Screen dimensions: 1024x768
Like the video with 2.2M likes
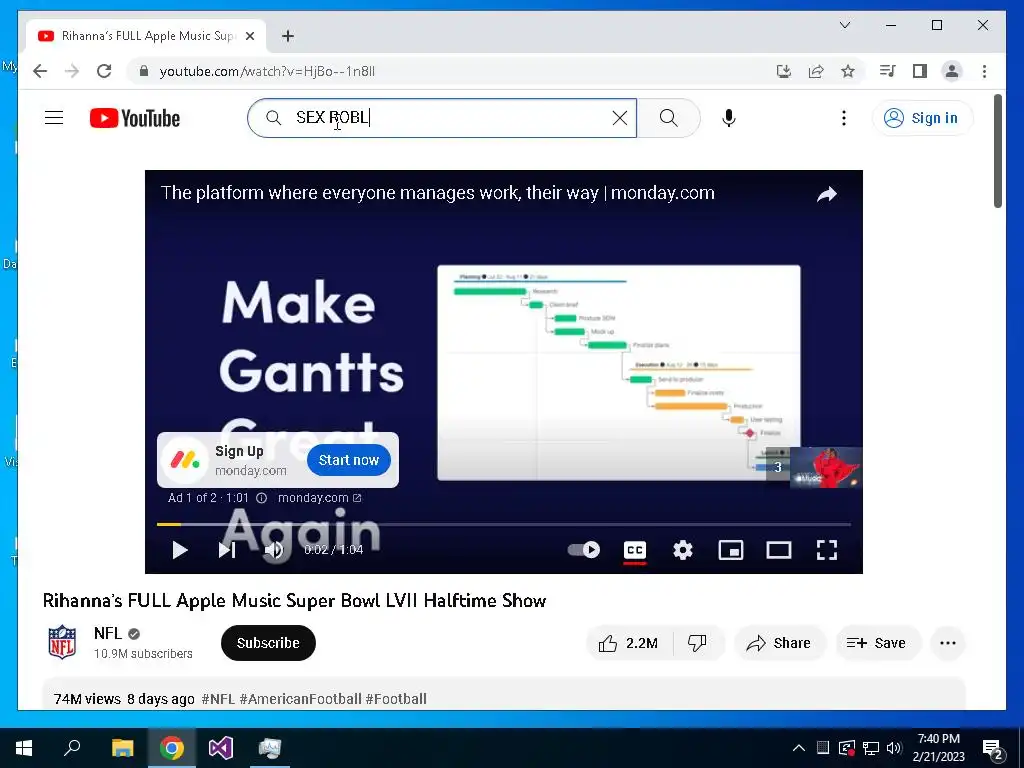click(x=628, y=643)
